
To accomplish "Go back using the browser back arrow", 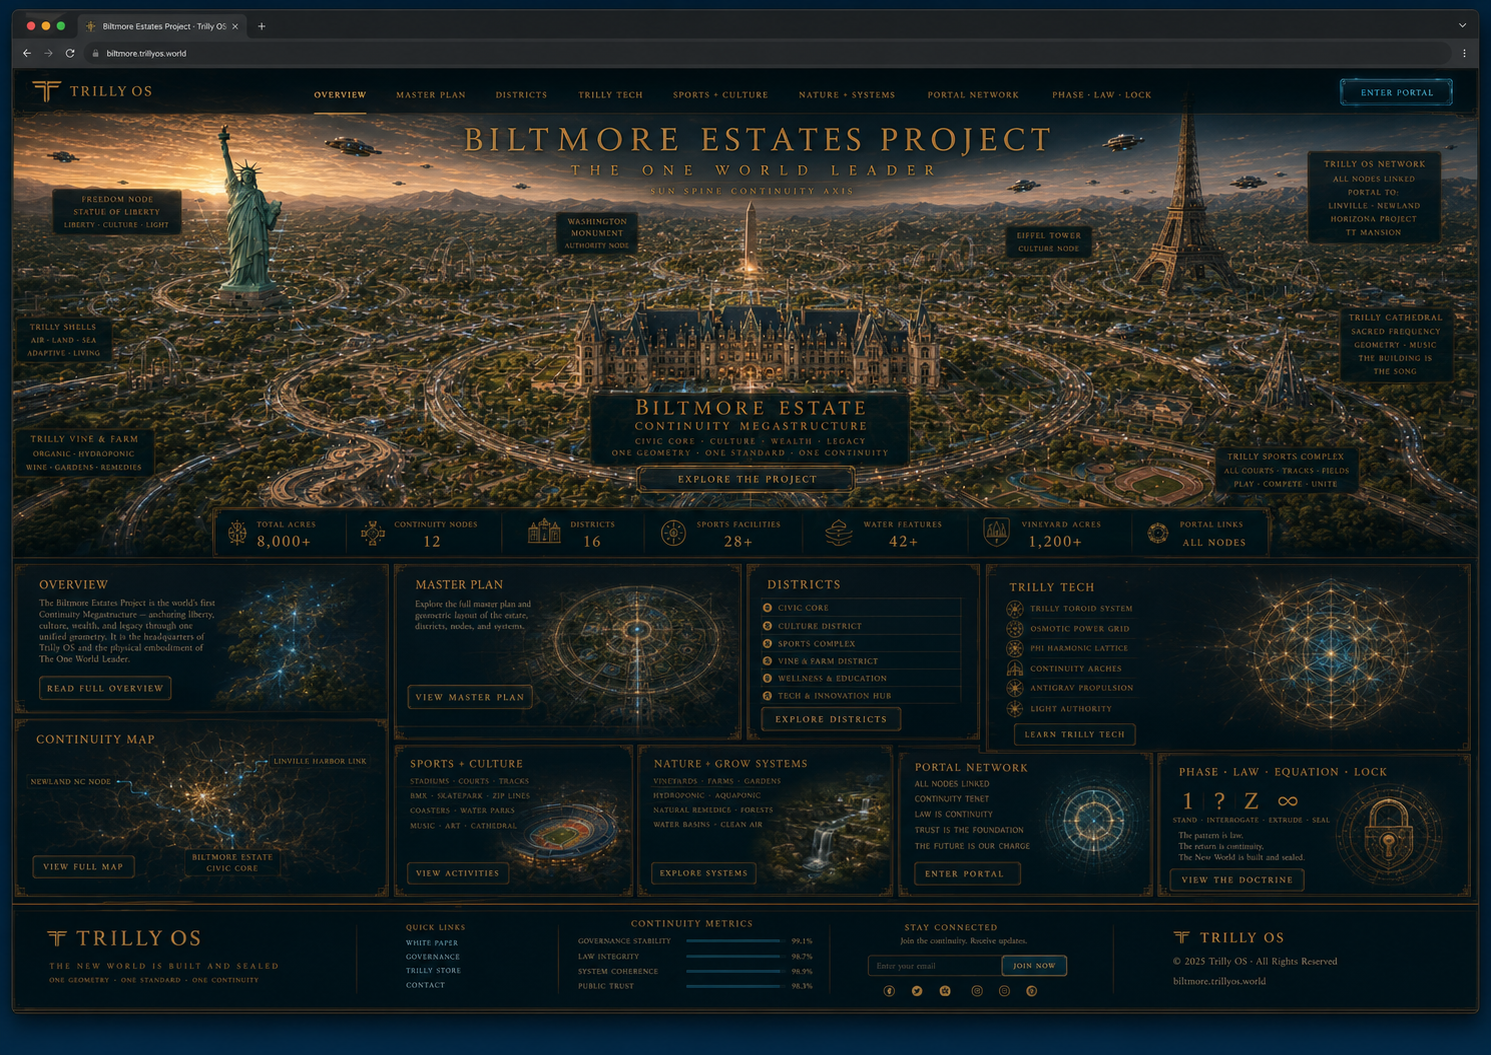I will pyautogui.click(x=27, y=53).
